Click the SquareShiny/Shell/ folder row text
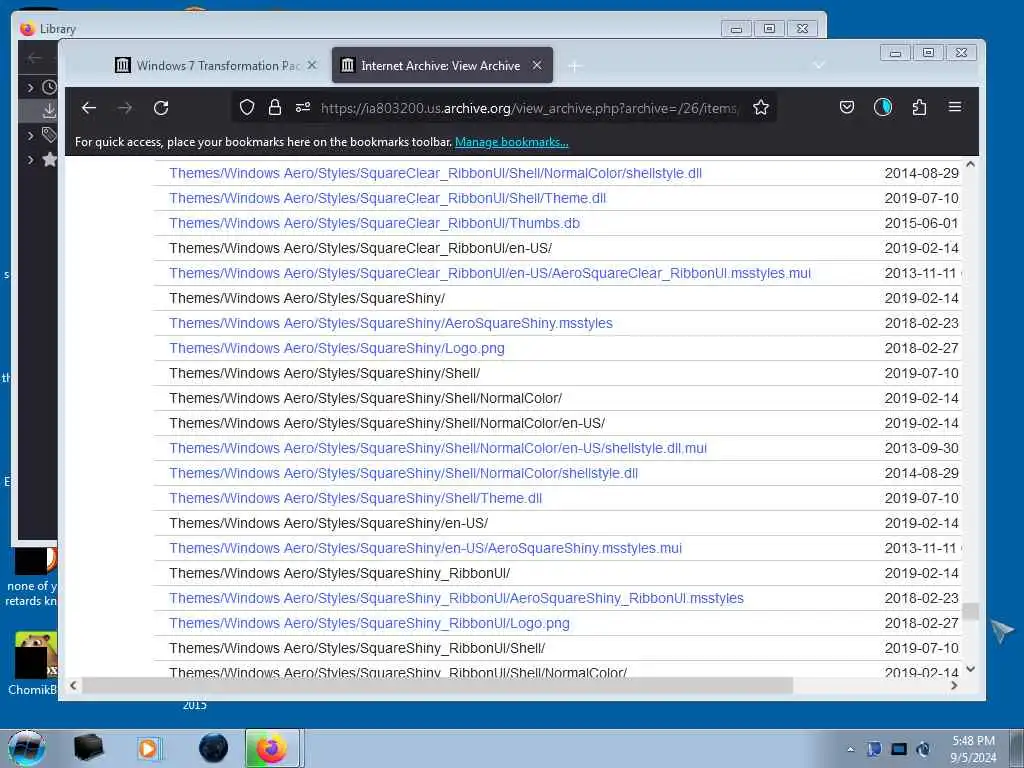 325,373
